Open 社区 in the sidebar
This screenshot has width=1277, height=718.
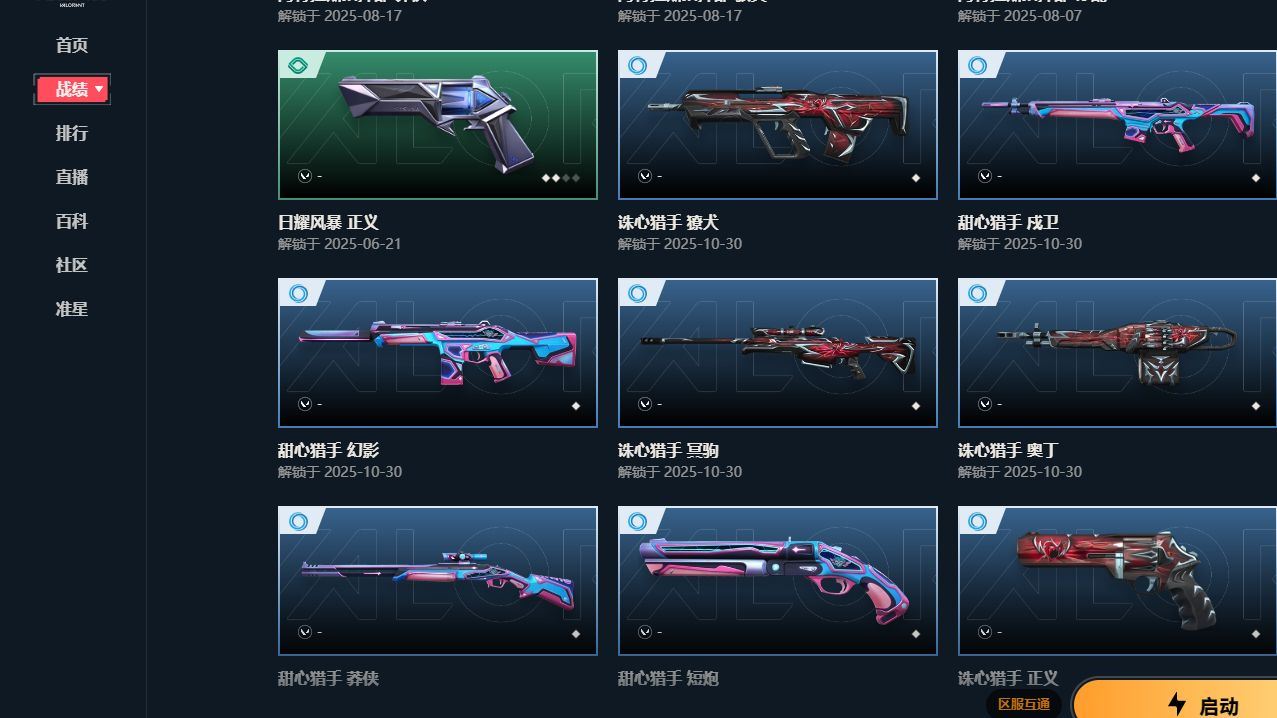coord(72,265)
